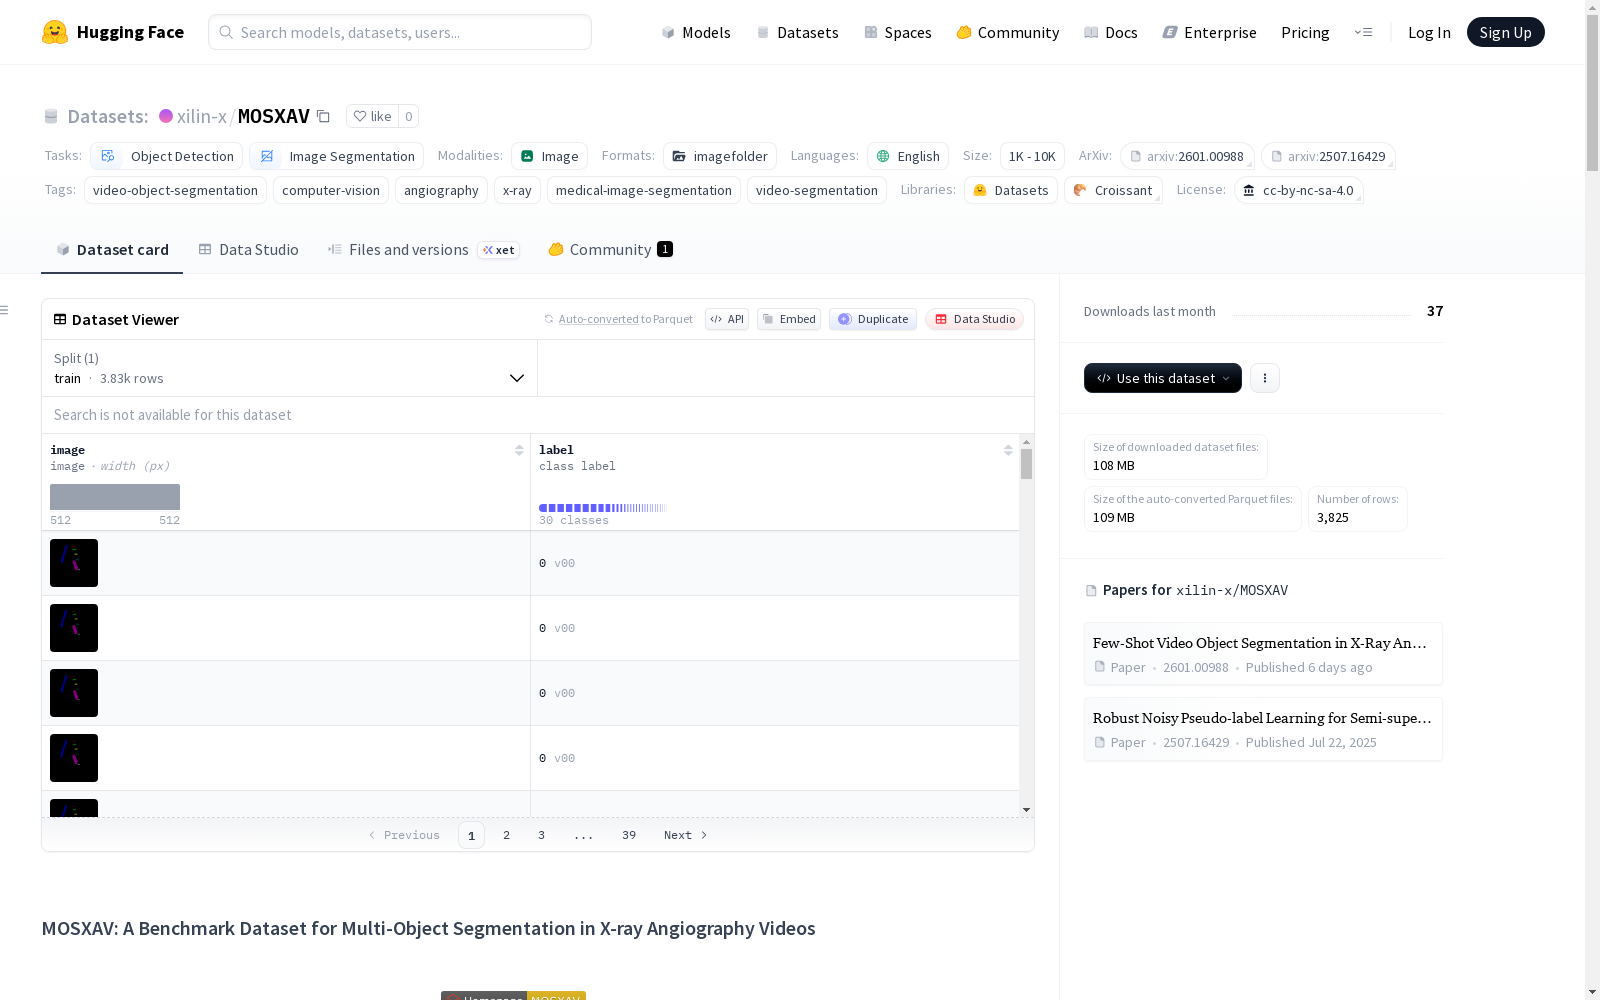
Task: Open the Datasets library tag
Action: (1011, 190)
